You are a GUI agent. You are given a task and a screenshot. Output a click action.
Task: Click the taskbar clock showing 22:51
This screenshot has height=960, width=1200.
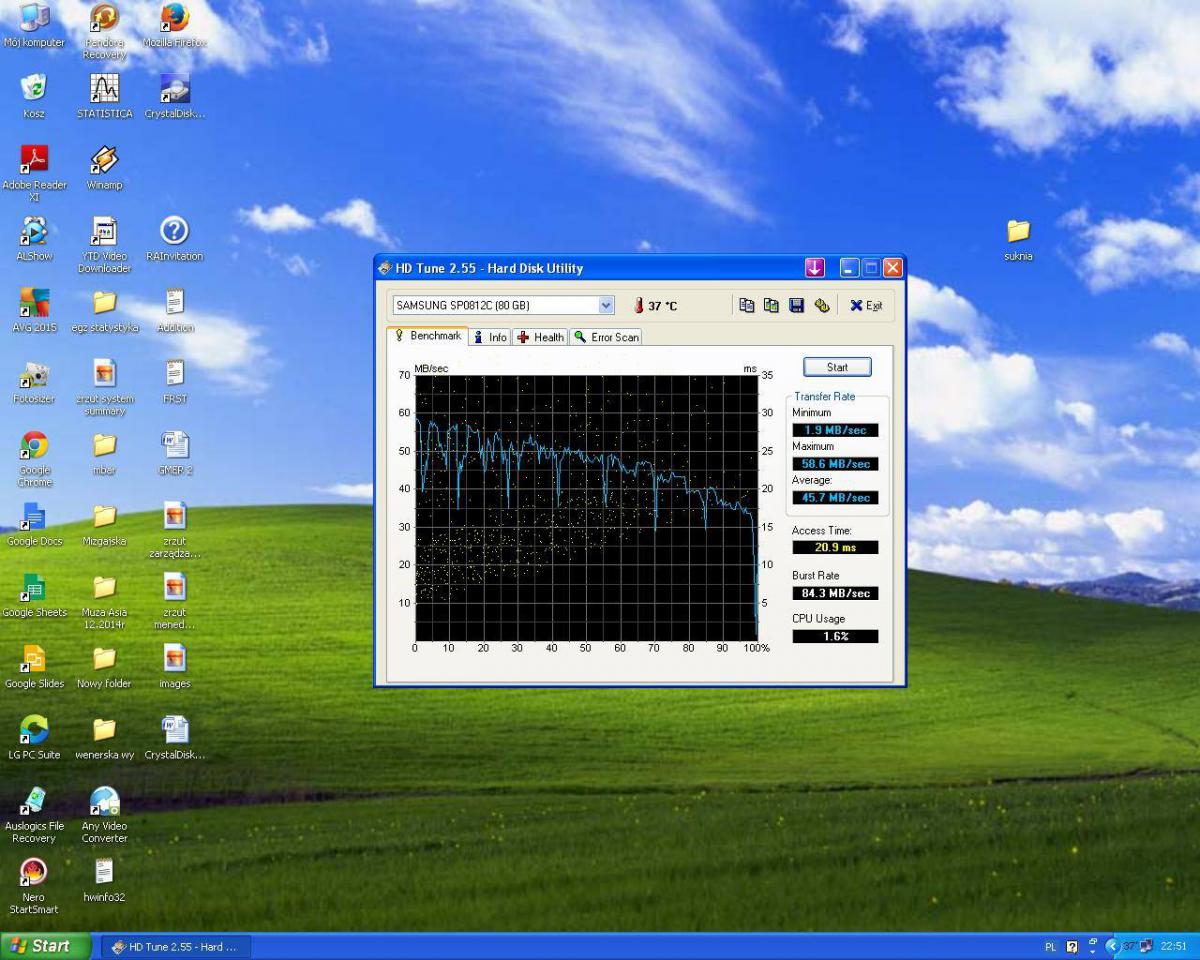pyautogui.click(x=1173, y=946)
